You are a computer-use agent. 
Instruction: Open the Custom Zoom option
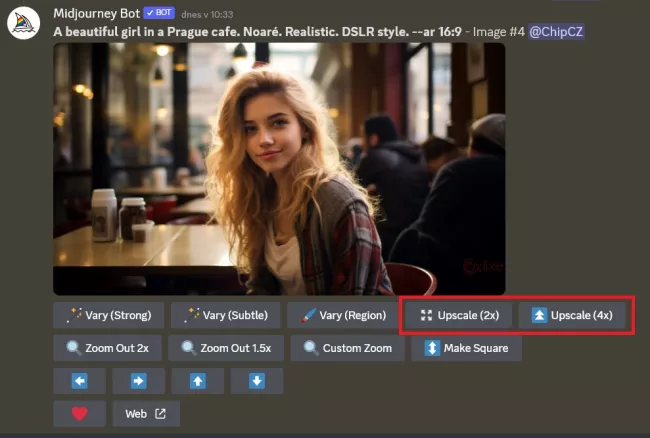pyautogui.click(x=349, y=348)
